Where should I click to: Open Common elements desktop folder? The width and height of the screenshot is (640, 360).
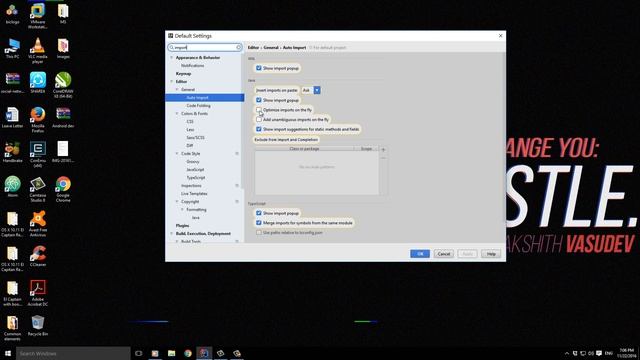(12, 328)
